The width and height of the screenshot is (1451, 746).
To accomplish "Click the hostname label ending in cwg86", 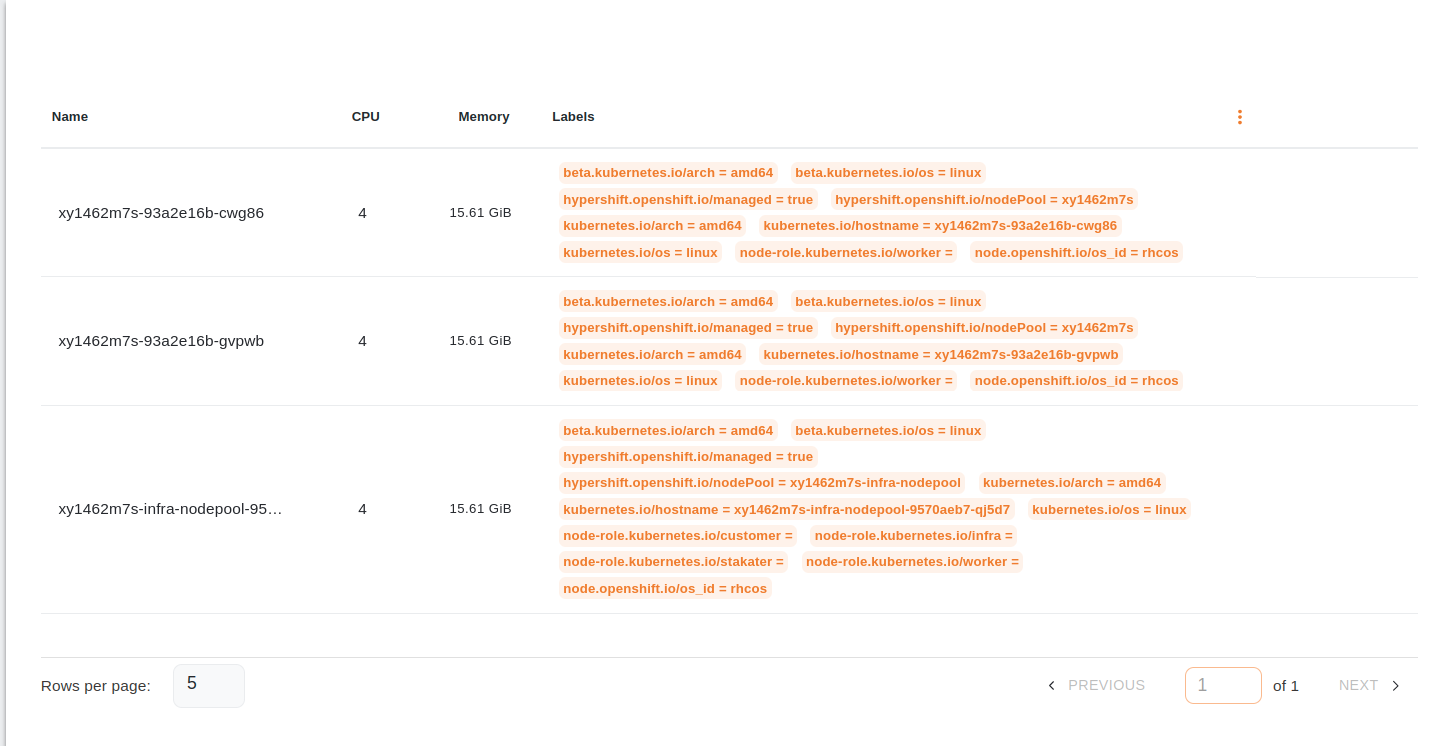I will (x=940, y=226).
